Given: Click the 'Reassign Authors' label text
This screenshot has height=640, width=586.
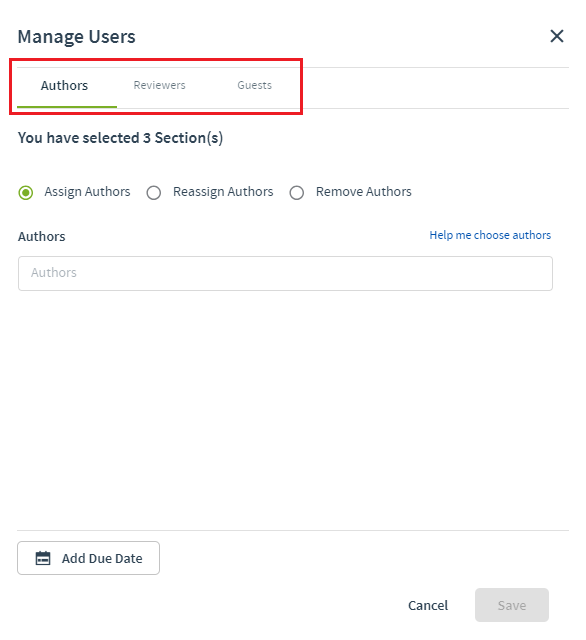Looking at the screenshot, I should tap(223, 191).
